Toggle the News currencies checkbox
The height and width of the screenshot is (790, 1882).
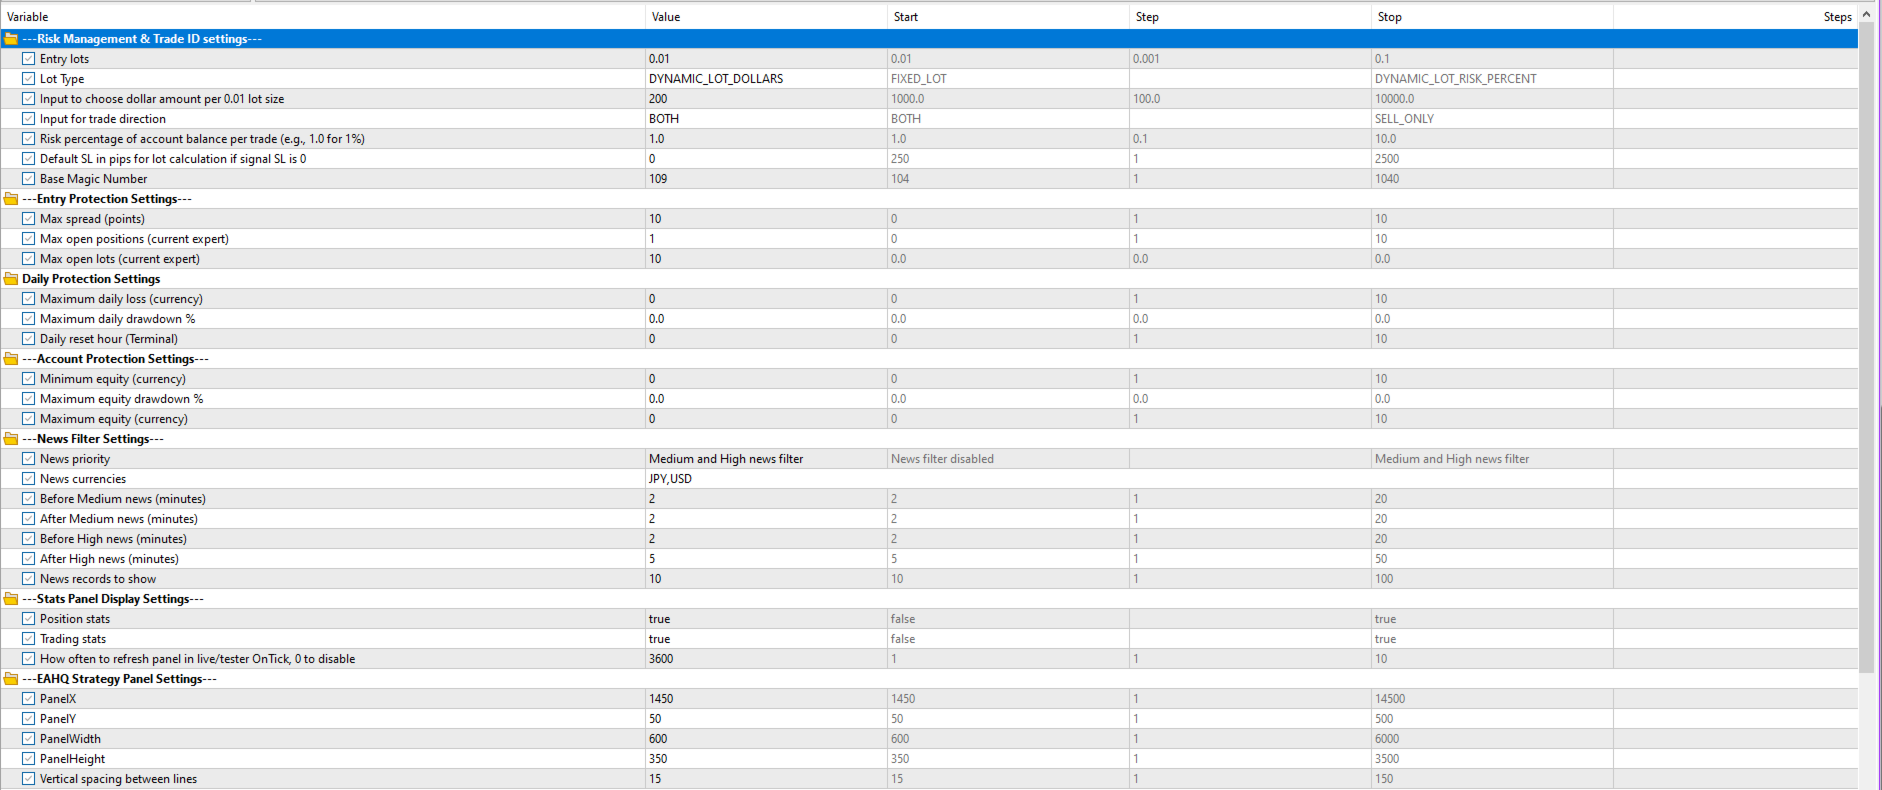click(29, 479)
